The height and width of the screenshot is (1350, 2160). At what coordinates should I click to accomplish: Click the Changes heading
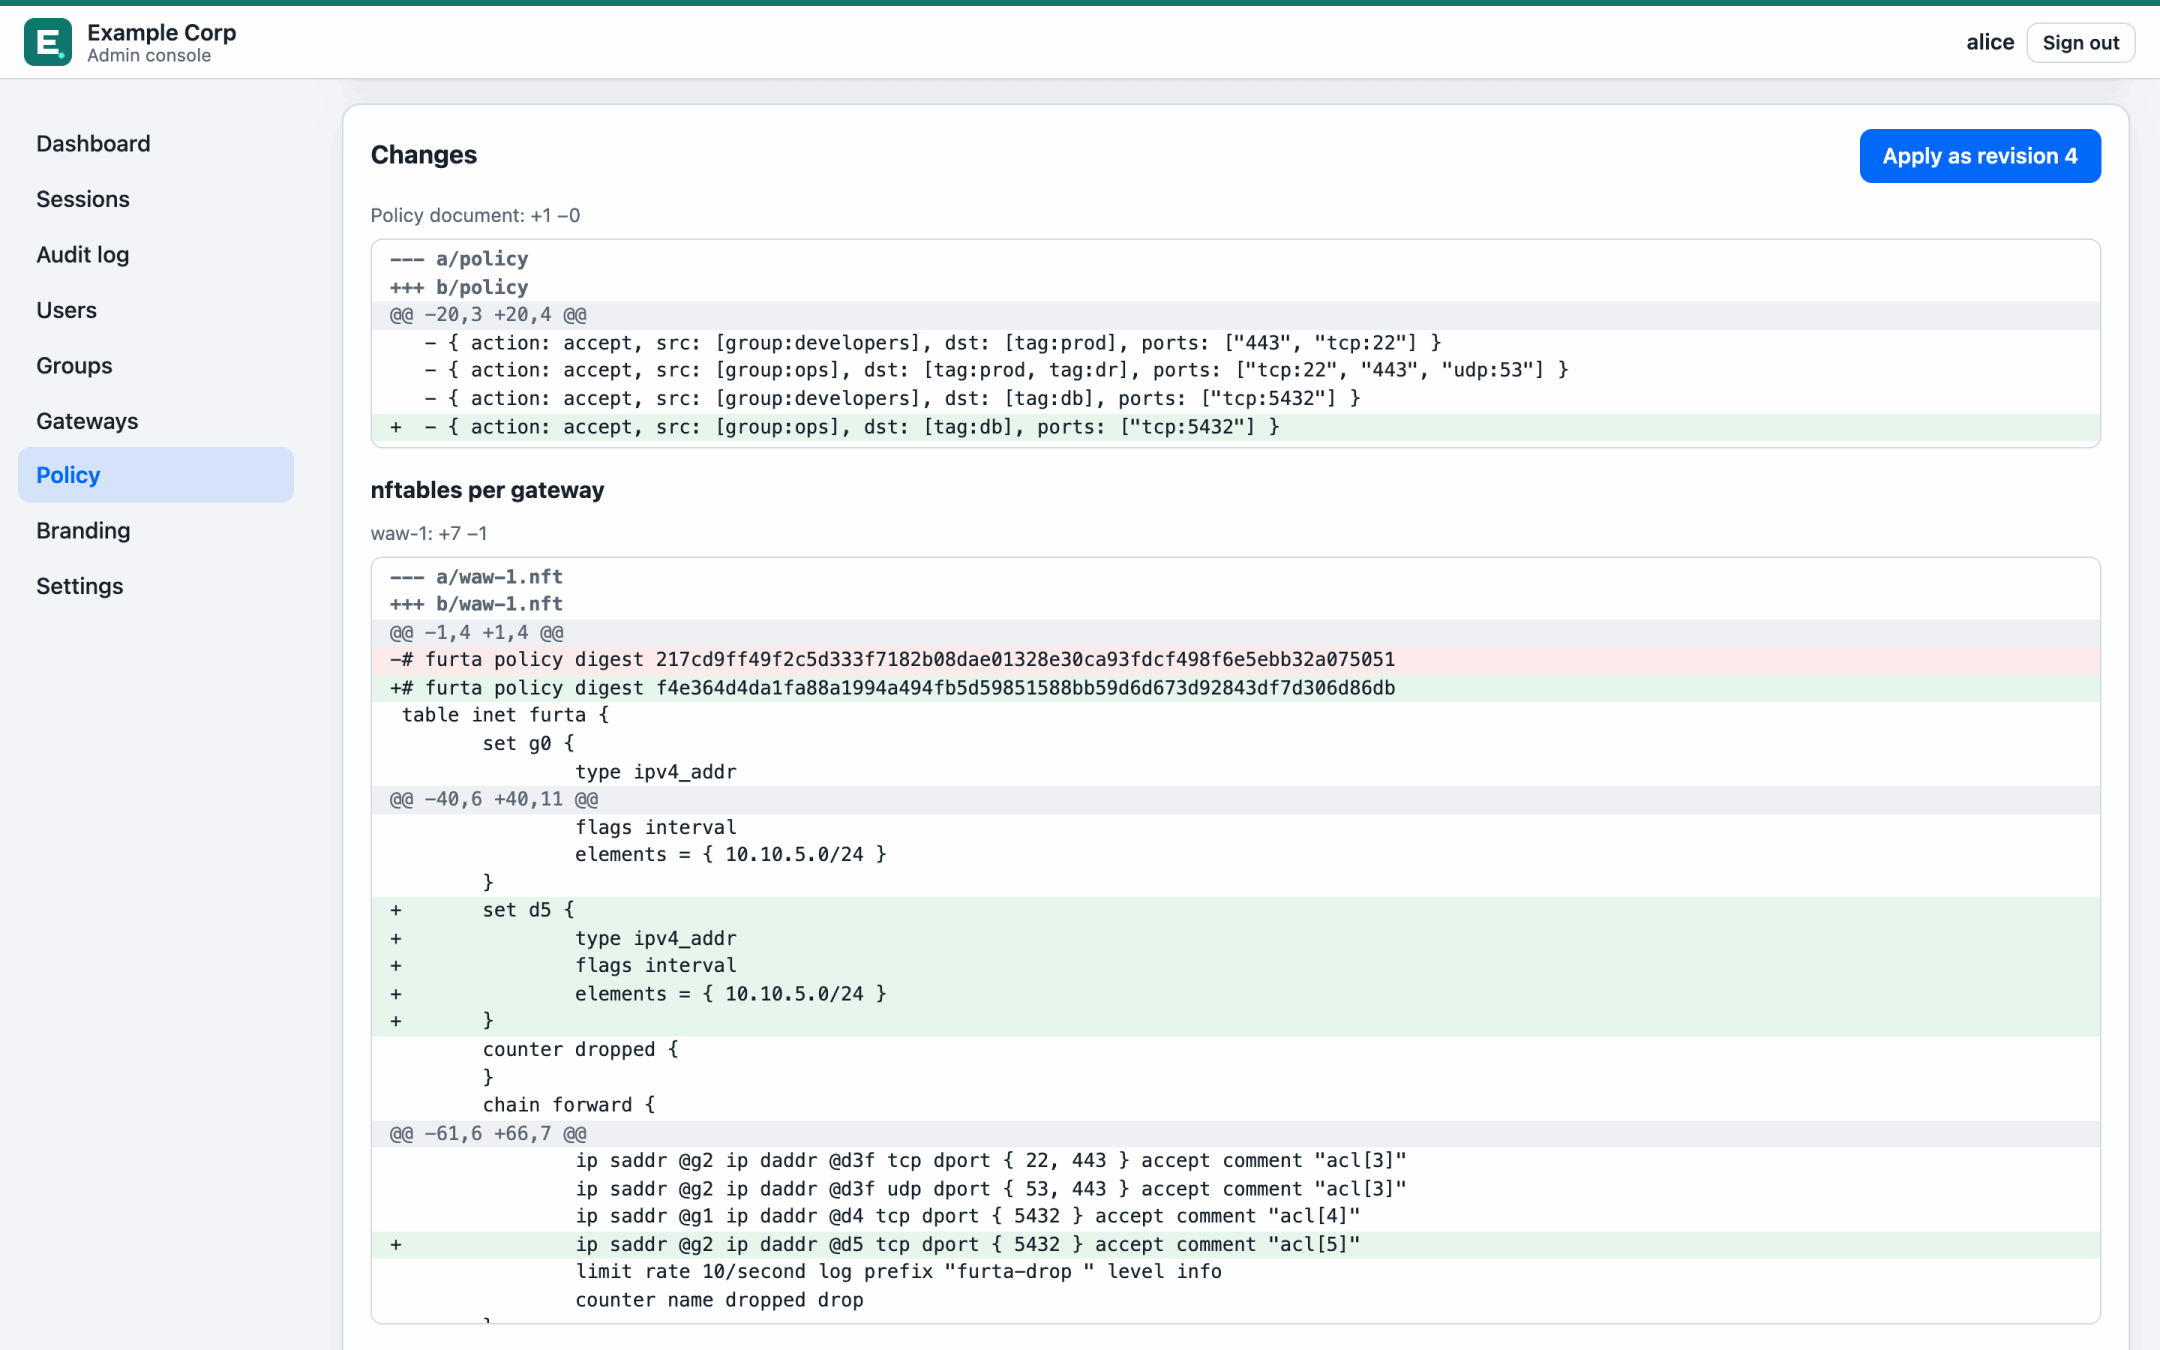[424, 155]
